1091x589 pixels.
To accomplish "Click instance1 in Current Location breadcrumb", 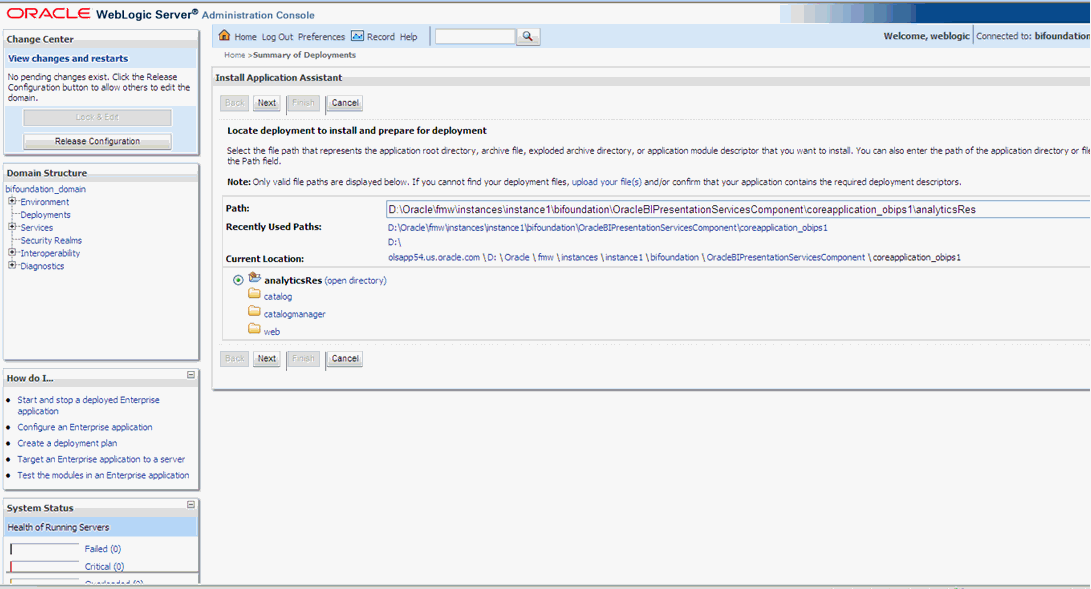I will [x=624, y=257].
